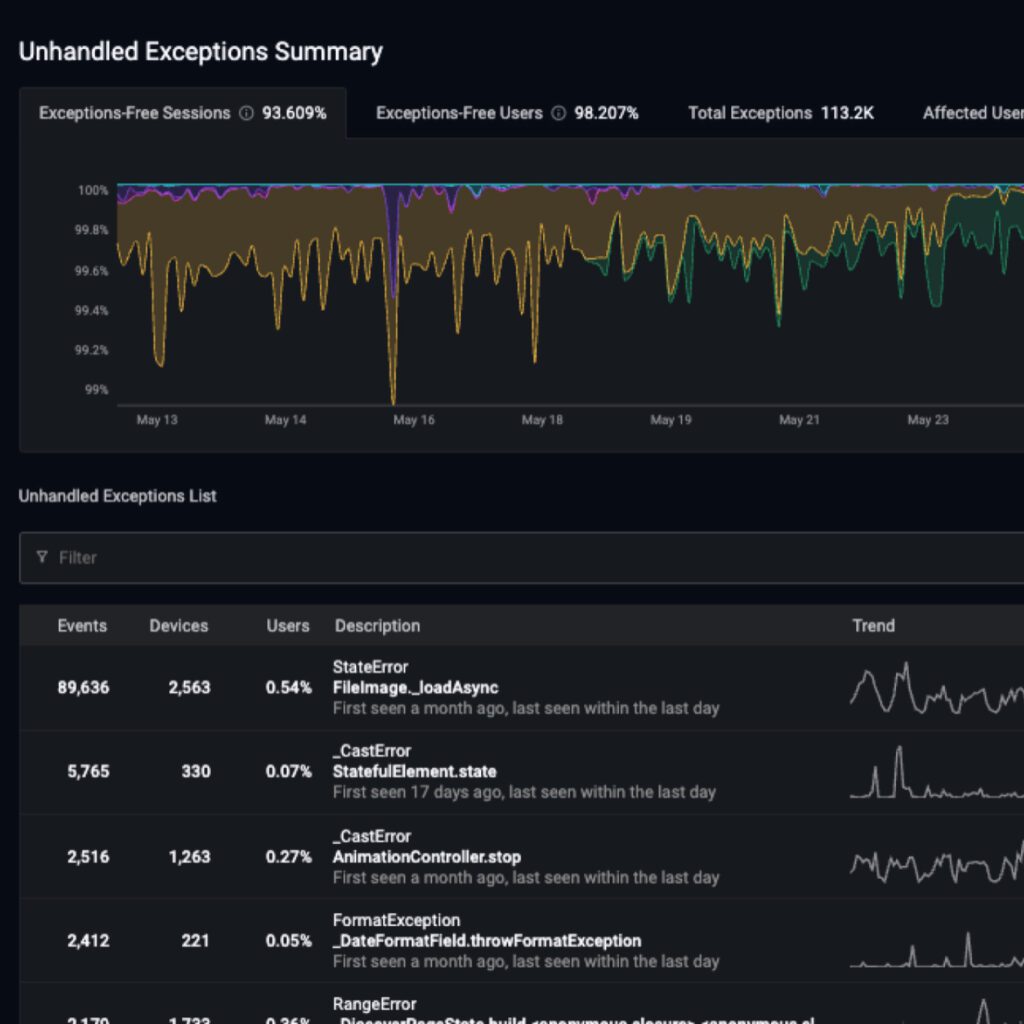Click the info icon beside Exceptions-Free Sessions

coord(246,113)
